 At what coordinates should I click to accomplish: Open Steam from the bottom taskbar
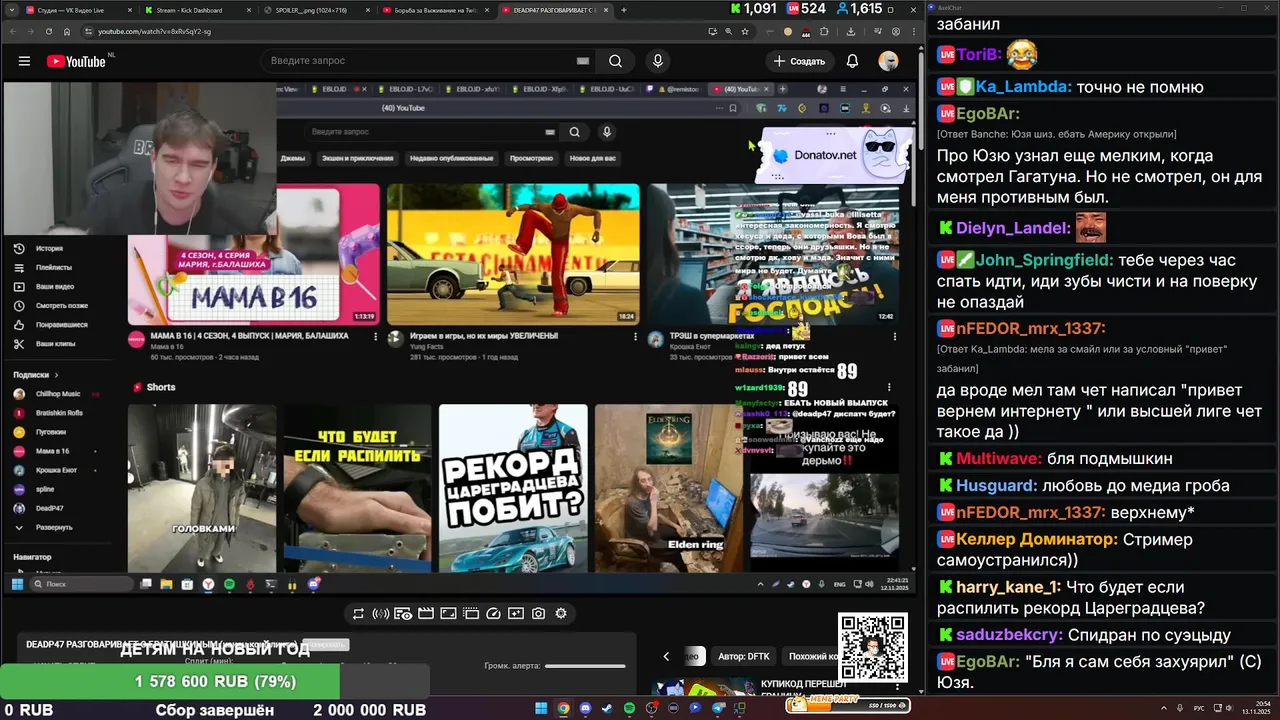coord(607,708)
